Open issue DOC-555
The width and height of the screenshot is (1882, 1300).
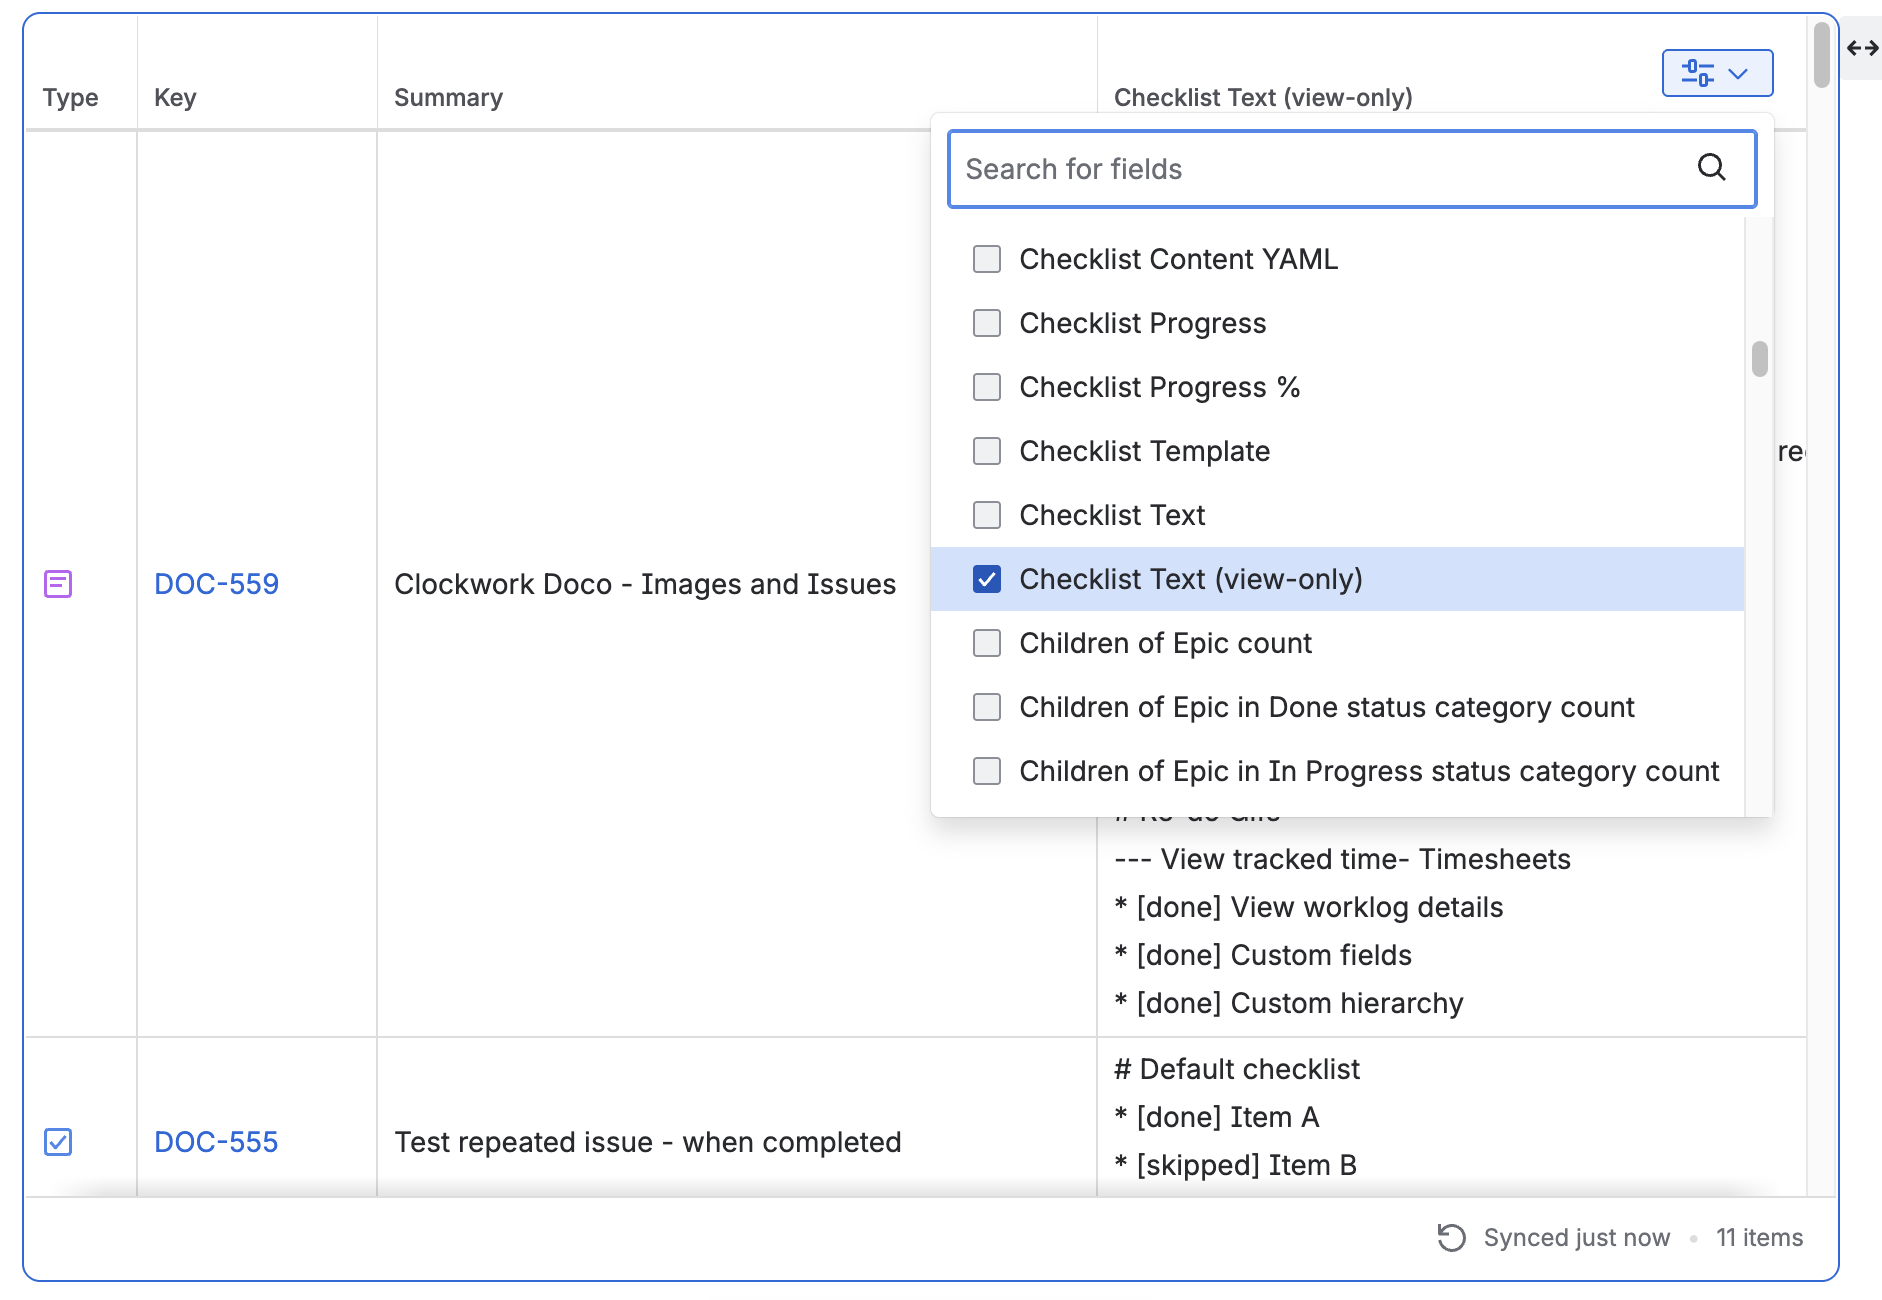pos(215,1141)
